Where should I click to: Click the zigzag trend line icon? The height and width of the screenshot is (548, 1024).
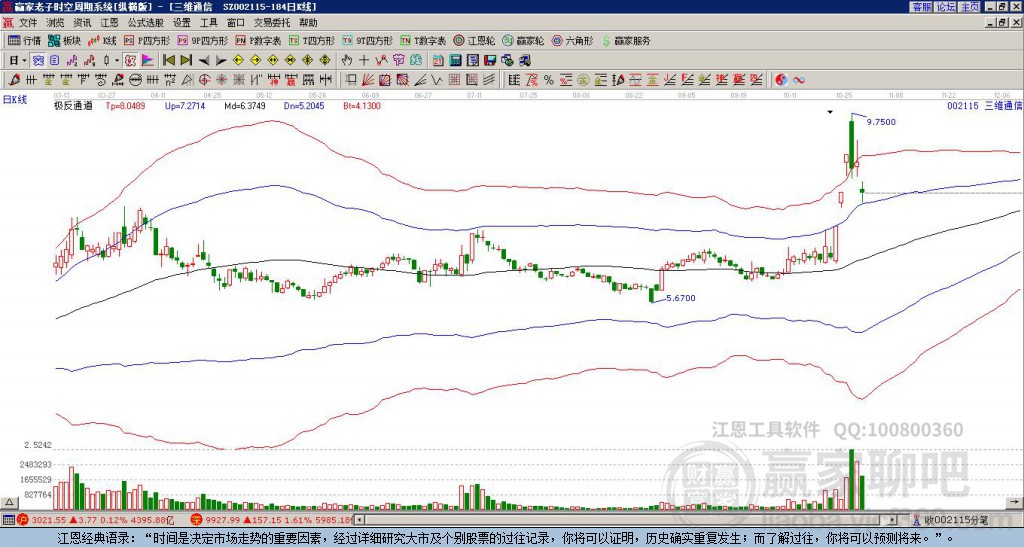tap(381, 61)
